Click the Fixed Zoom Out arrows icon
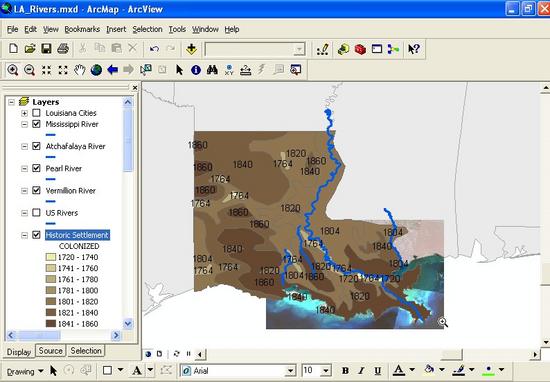This screenshot has height=382, width=550. click(x=63, y=70)
